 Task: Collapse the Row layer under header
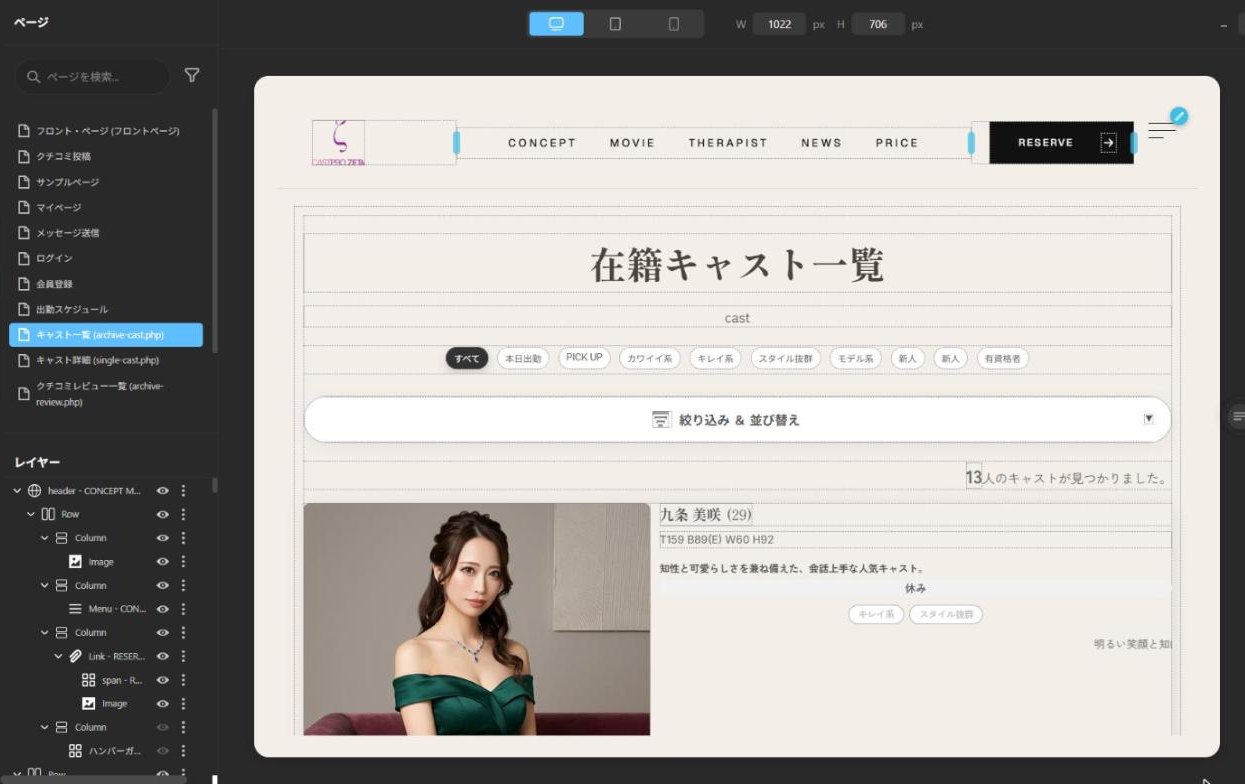tap(30, 514)
